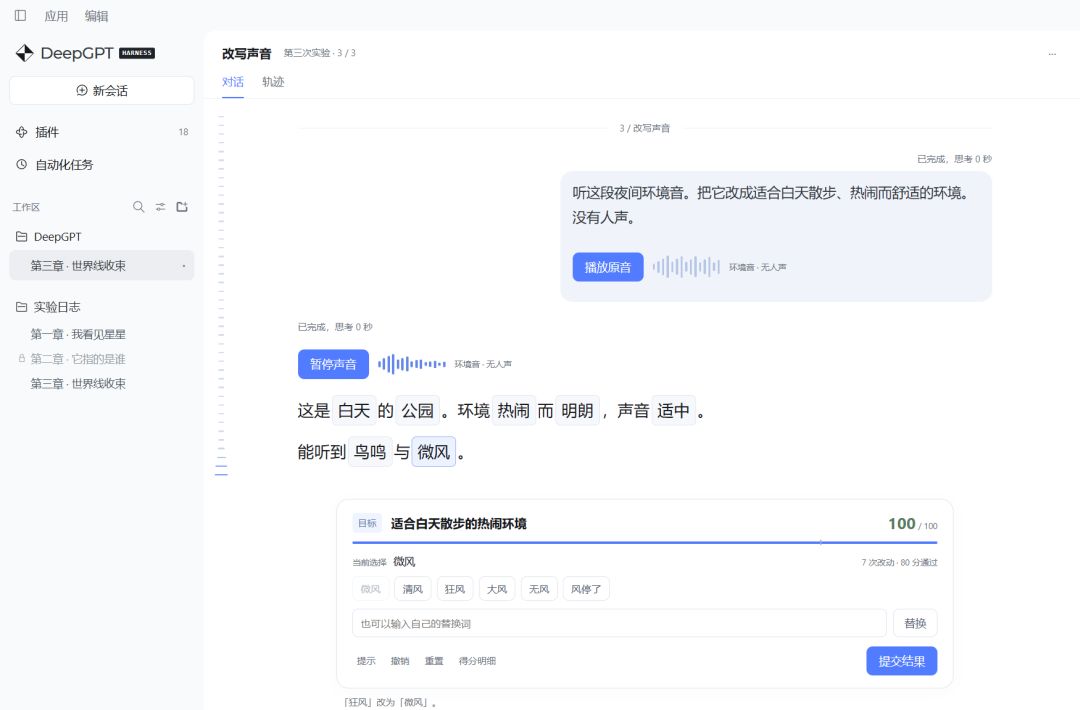This screenshot has width=1080, height=710.
Task: Play the original audio with 播放原音
Action: point(608,267)
